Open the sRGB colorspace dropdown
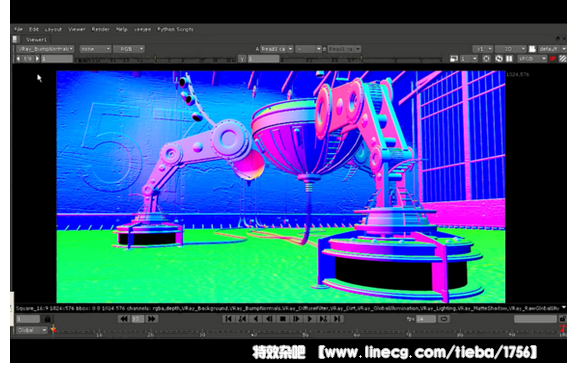This screenshot has height=369, width=567. point(532,59)
